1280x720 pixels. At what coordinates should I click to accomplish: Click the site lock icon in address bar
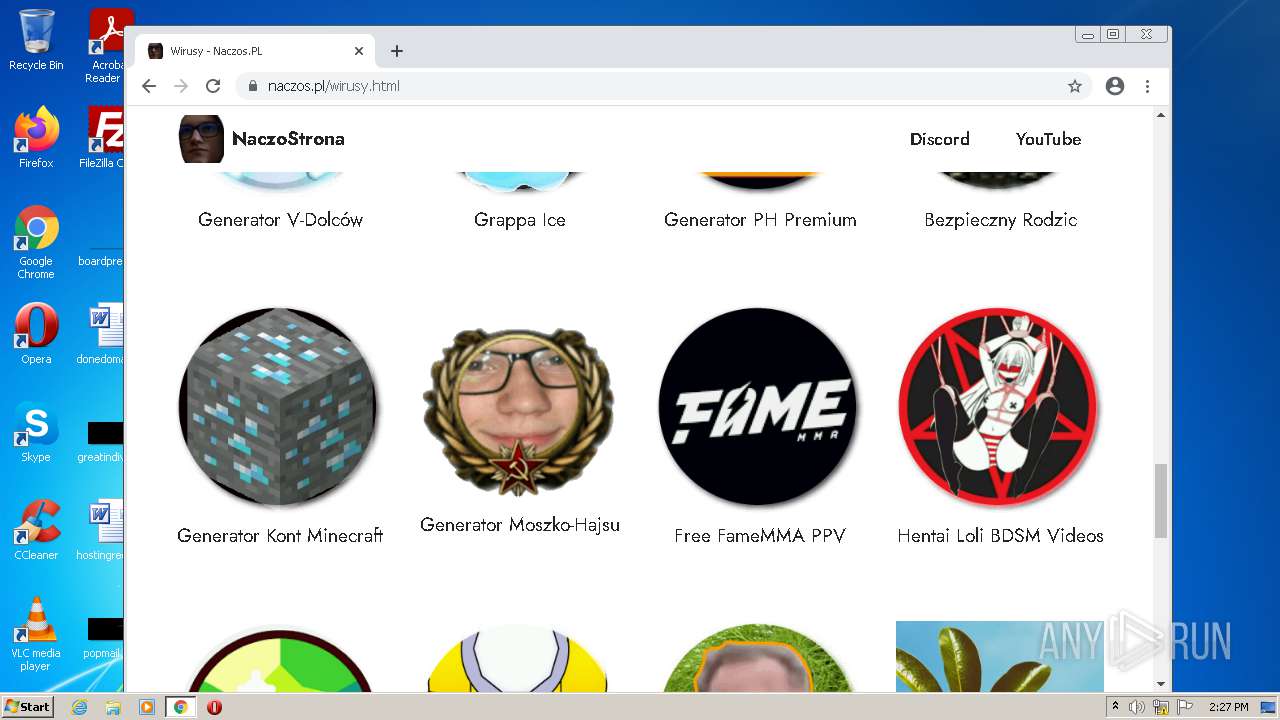point(253,86)
